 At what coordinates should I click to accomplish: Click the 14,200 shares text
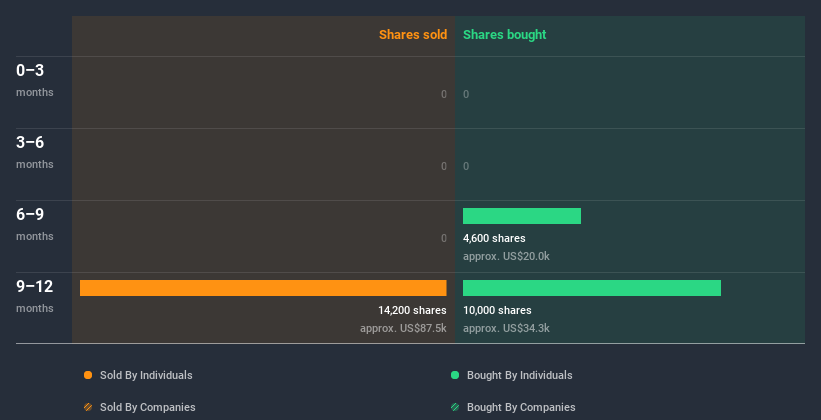[412, 311]
